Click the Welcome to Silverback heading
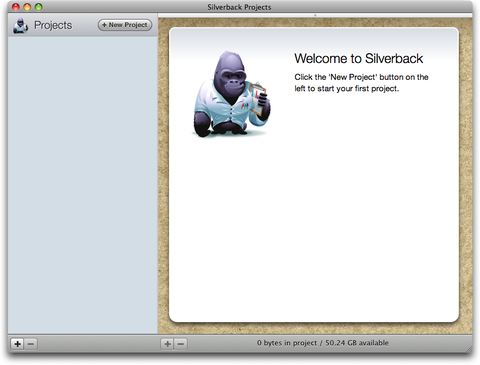The height and width of the screenshot is (365, 480). click(359, 59)
